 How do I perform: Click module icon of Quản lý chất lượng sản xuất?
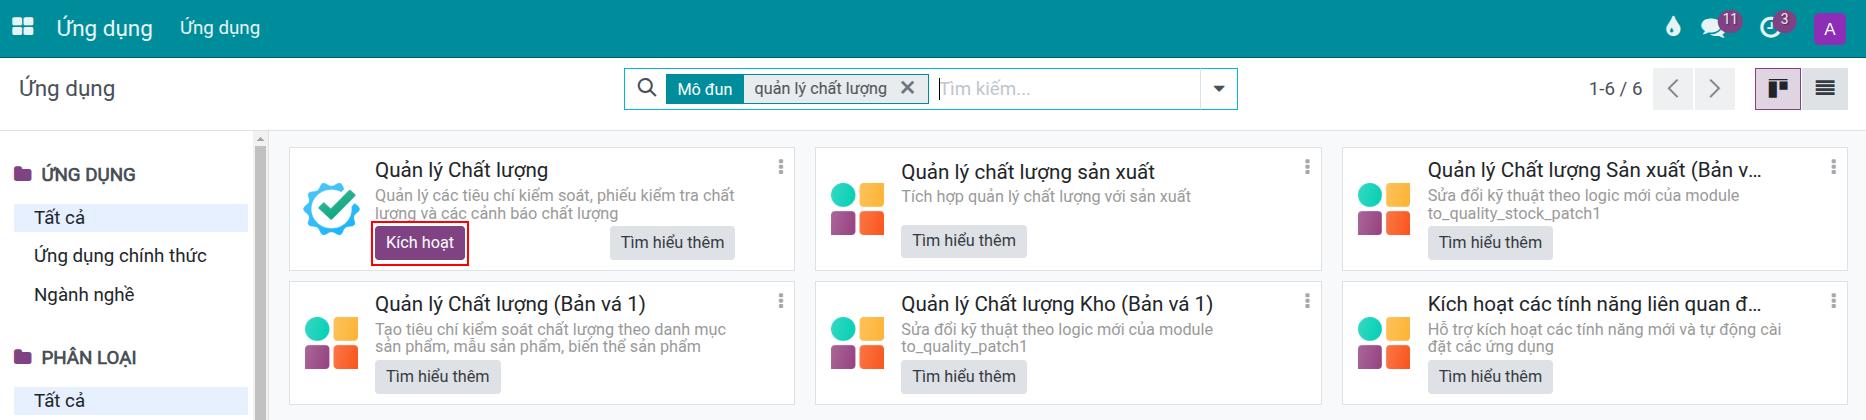click(x=858, y=209)
